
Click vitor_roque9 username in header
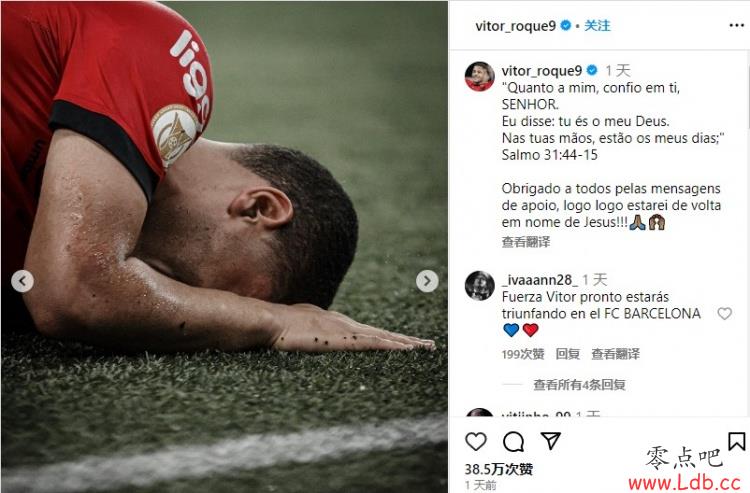(x=515, y=26)
